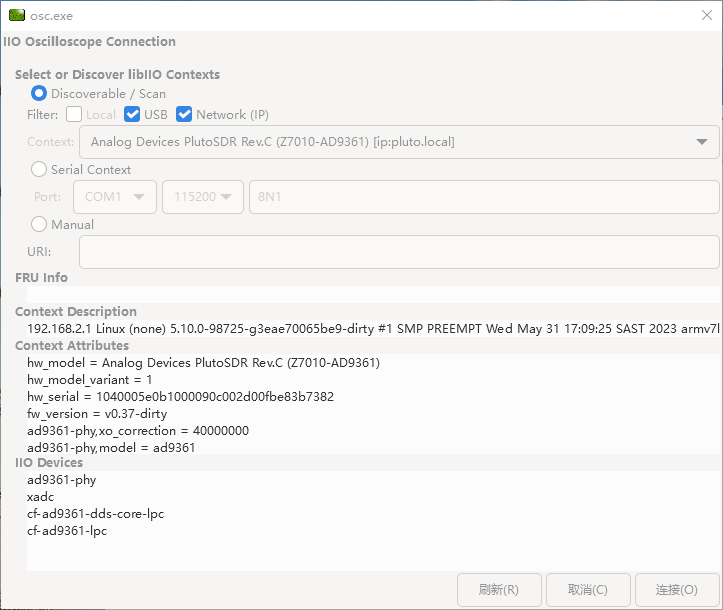
Task: Uncheck the USB filter checkbox
Action: [x=132, y=114]
